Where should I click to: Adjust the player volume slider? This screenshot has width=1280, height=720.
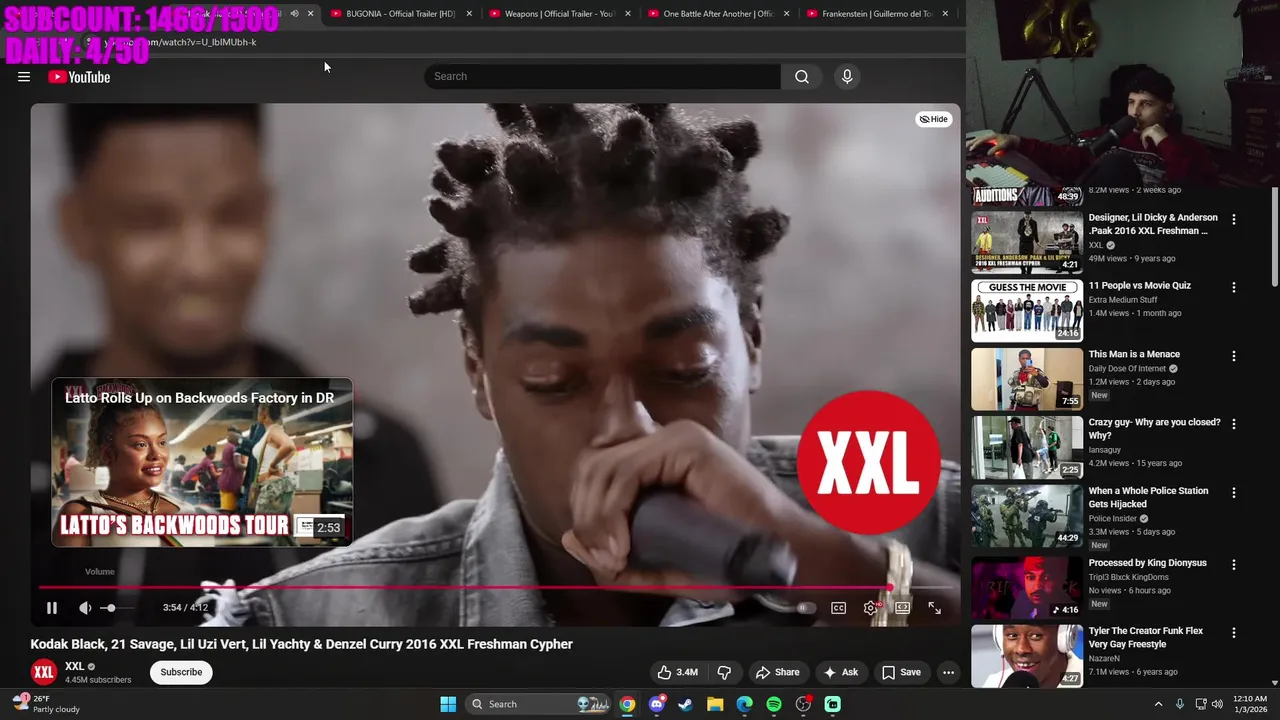(x=118, y=608)
